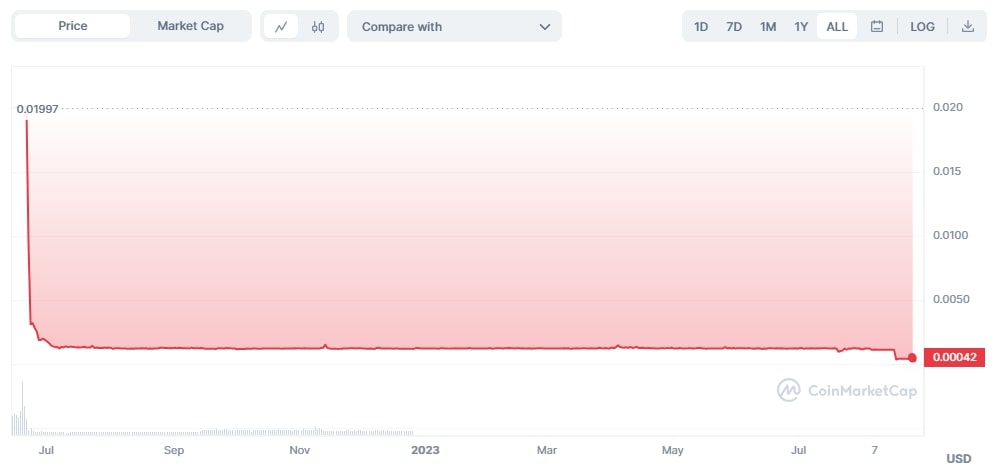Screen dimensions: 994x472
Task: Select the Market Cap tab
Action: 190,26
